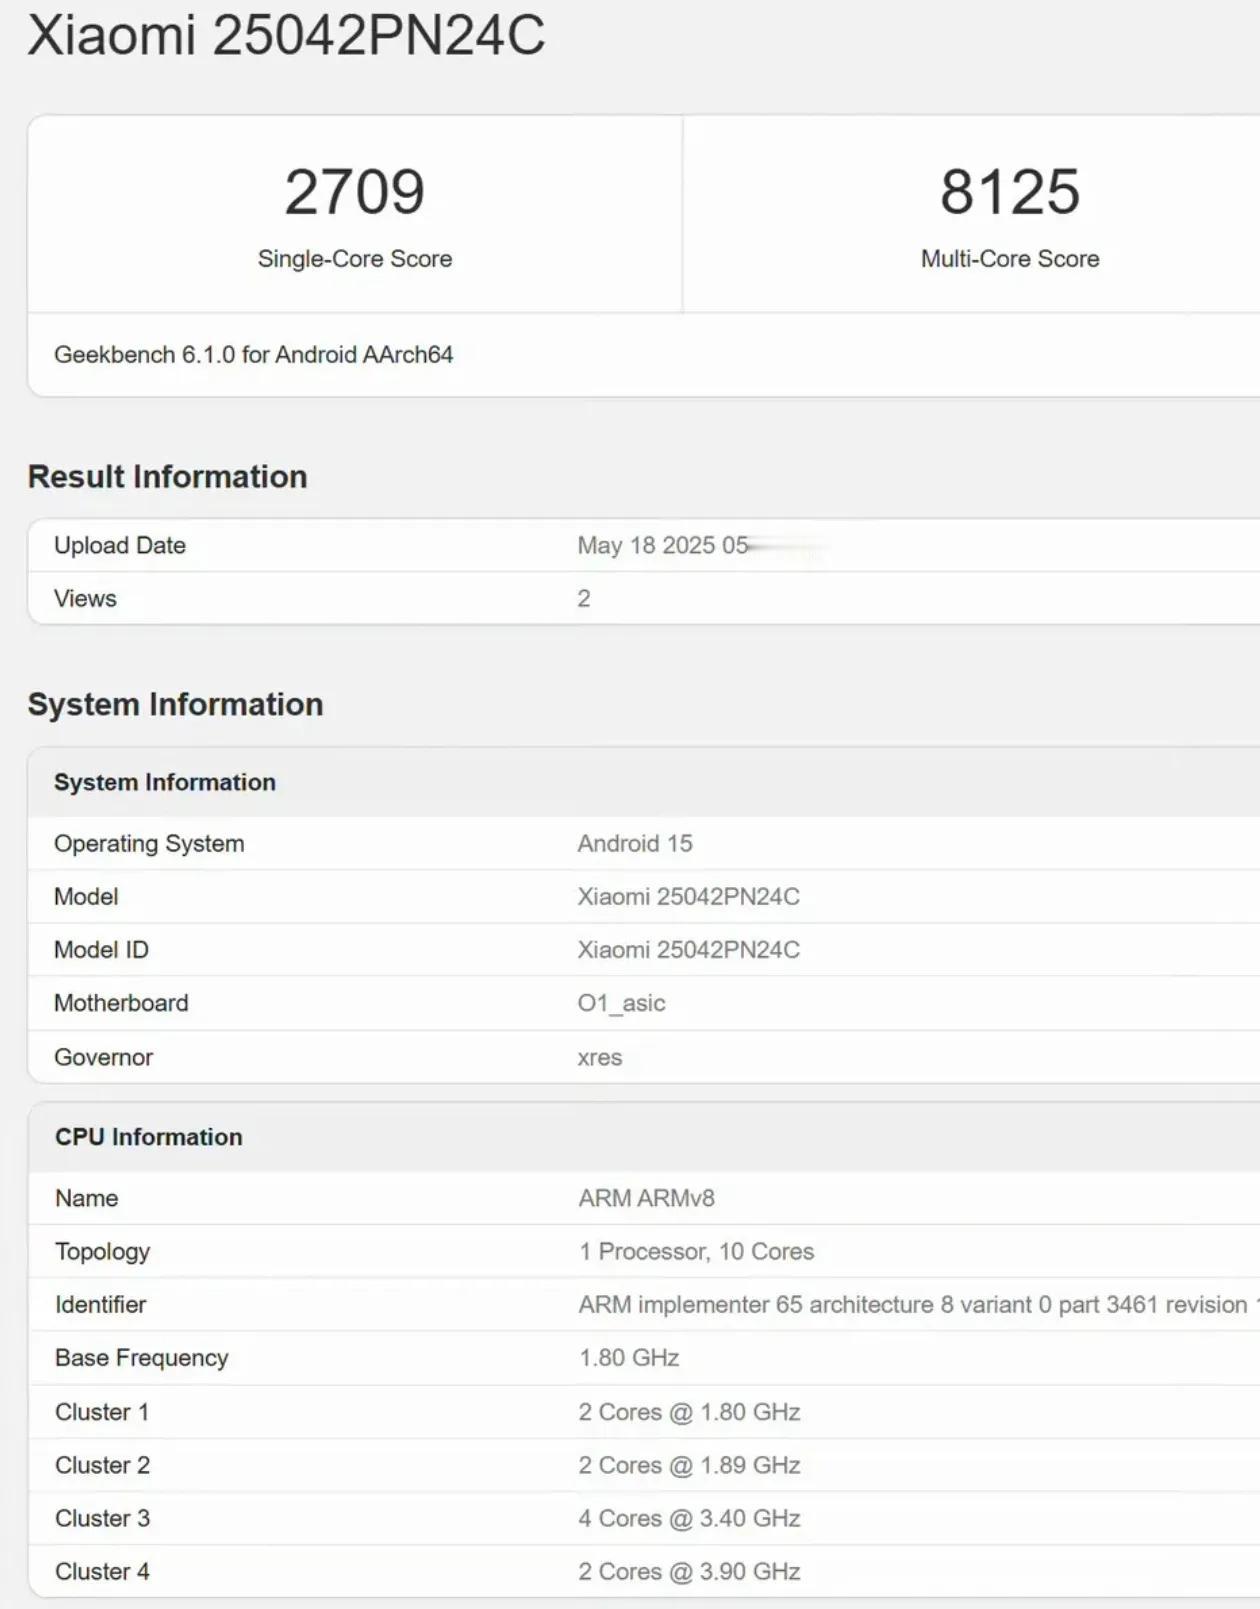Click the 1.80 GHz base frequency value
Viewport: 1260px width, 1609px height.
(x=629, y=1357)
